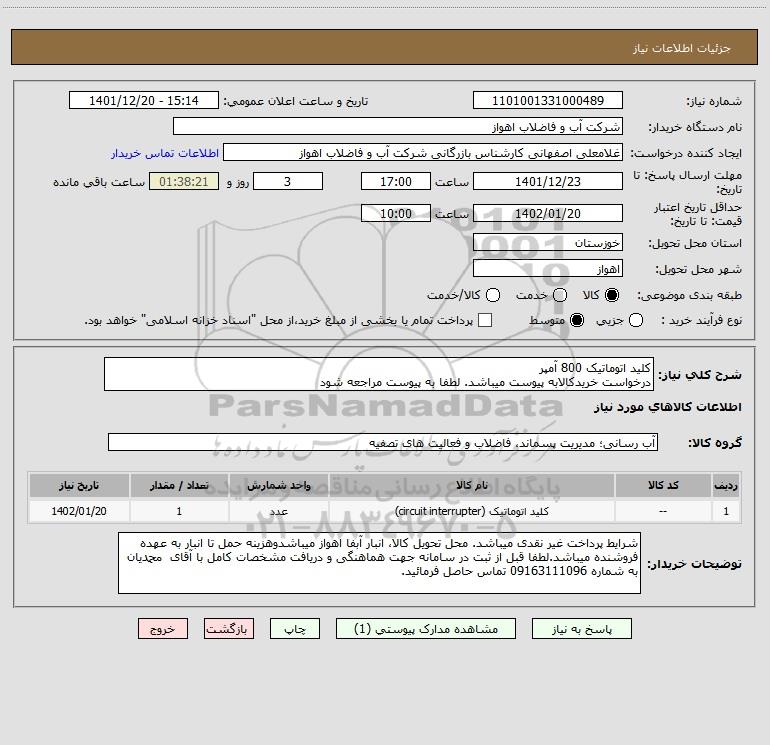Click نام کالا column header
This screenshot has width=770, height=745.
pos(471,485)
